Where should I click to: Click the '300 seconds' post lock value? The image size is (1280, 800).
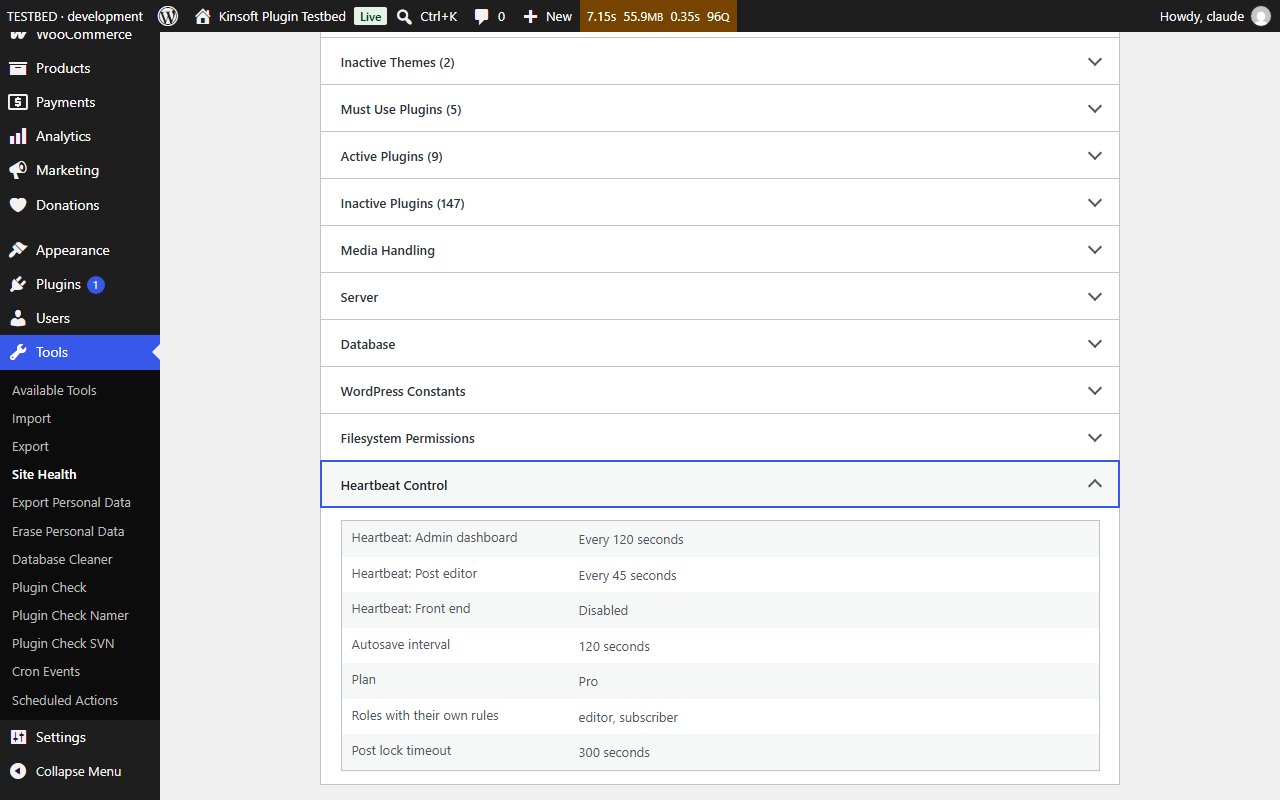614,752
